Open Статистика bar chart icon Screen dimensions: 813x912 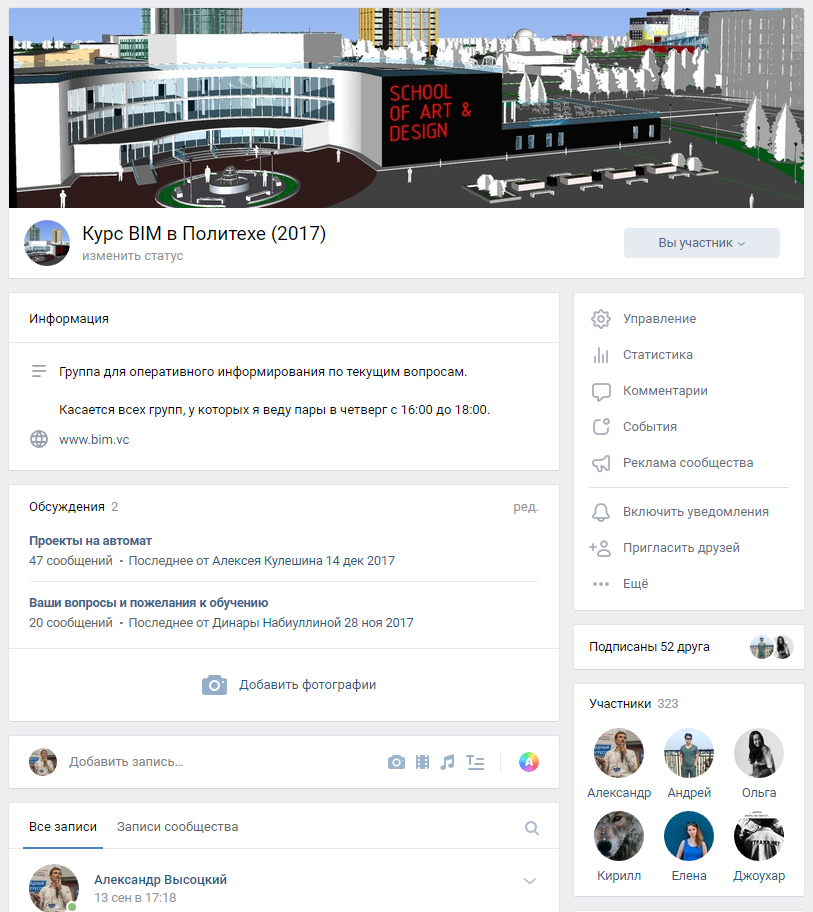(601, 355)
